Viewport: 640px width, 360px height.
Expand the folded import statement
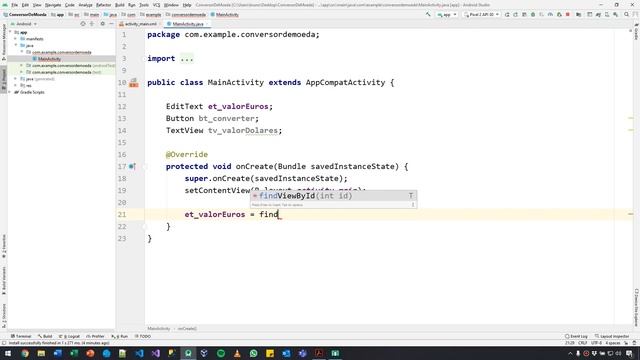point(187,58)
